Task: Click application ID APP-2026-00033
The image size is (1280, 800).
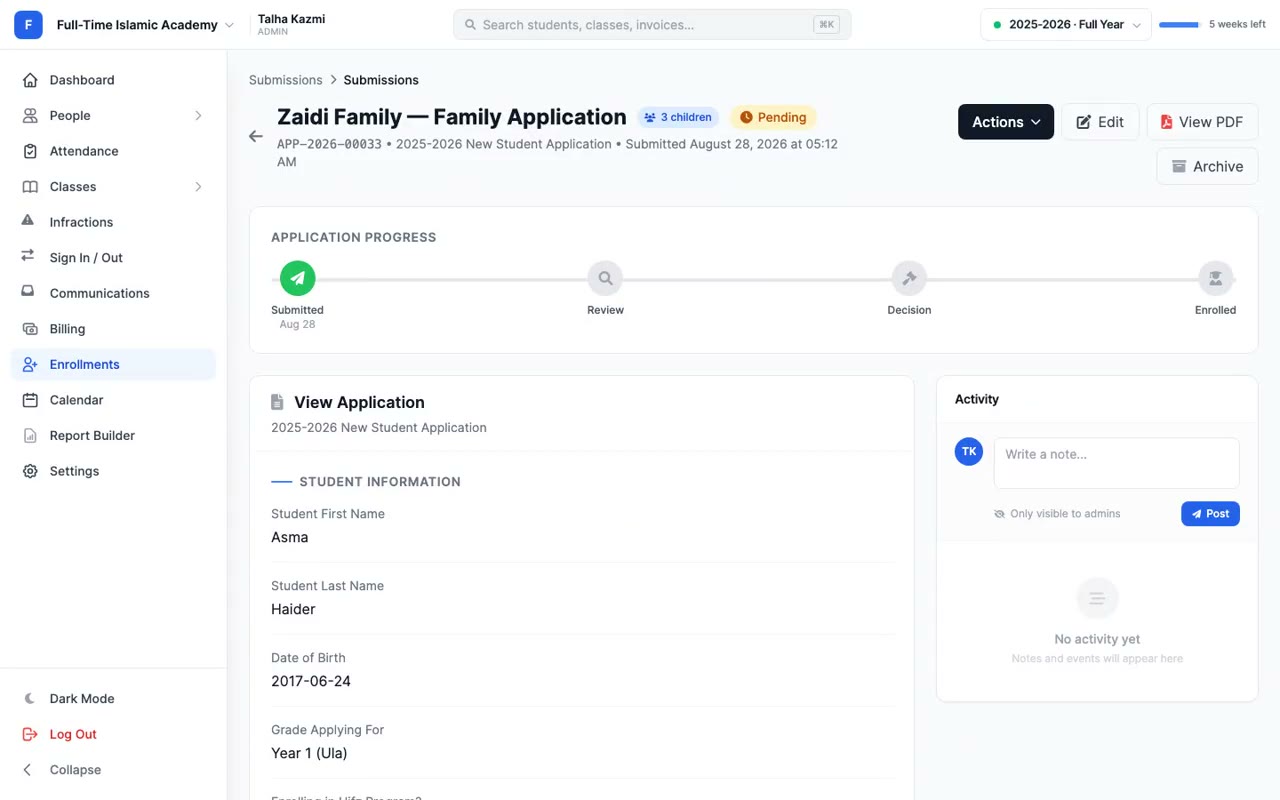Action: coord(329,144)
